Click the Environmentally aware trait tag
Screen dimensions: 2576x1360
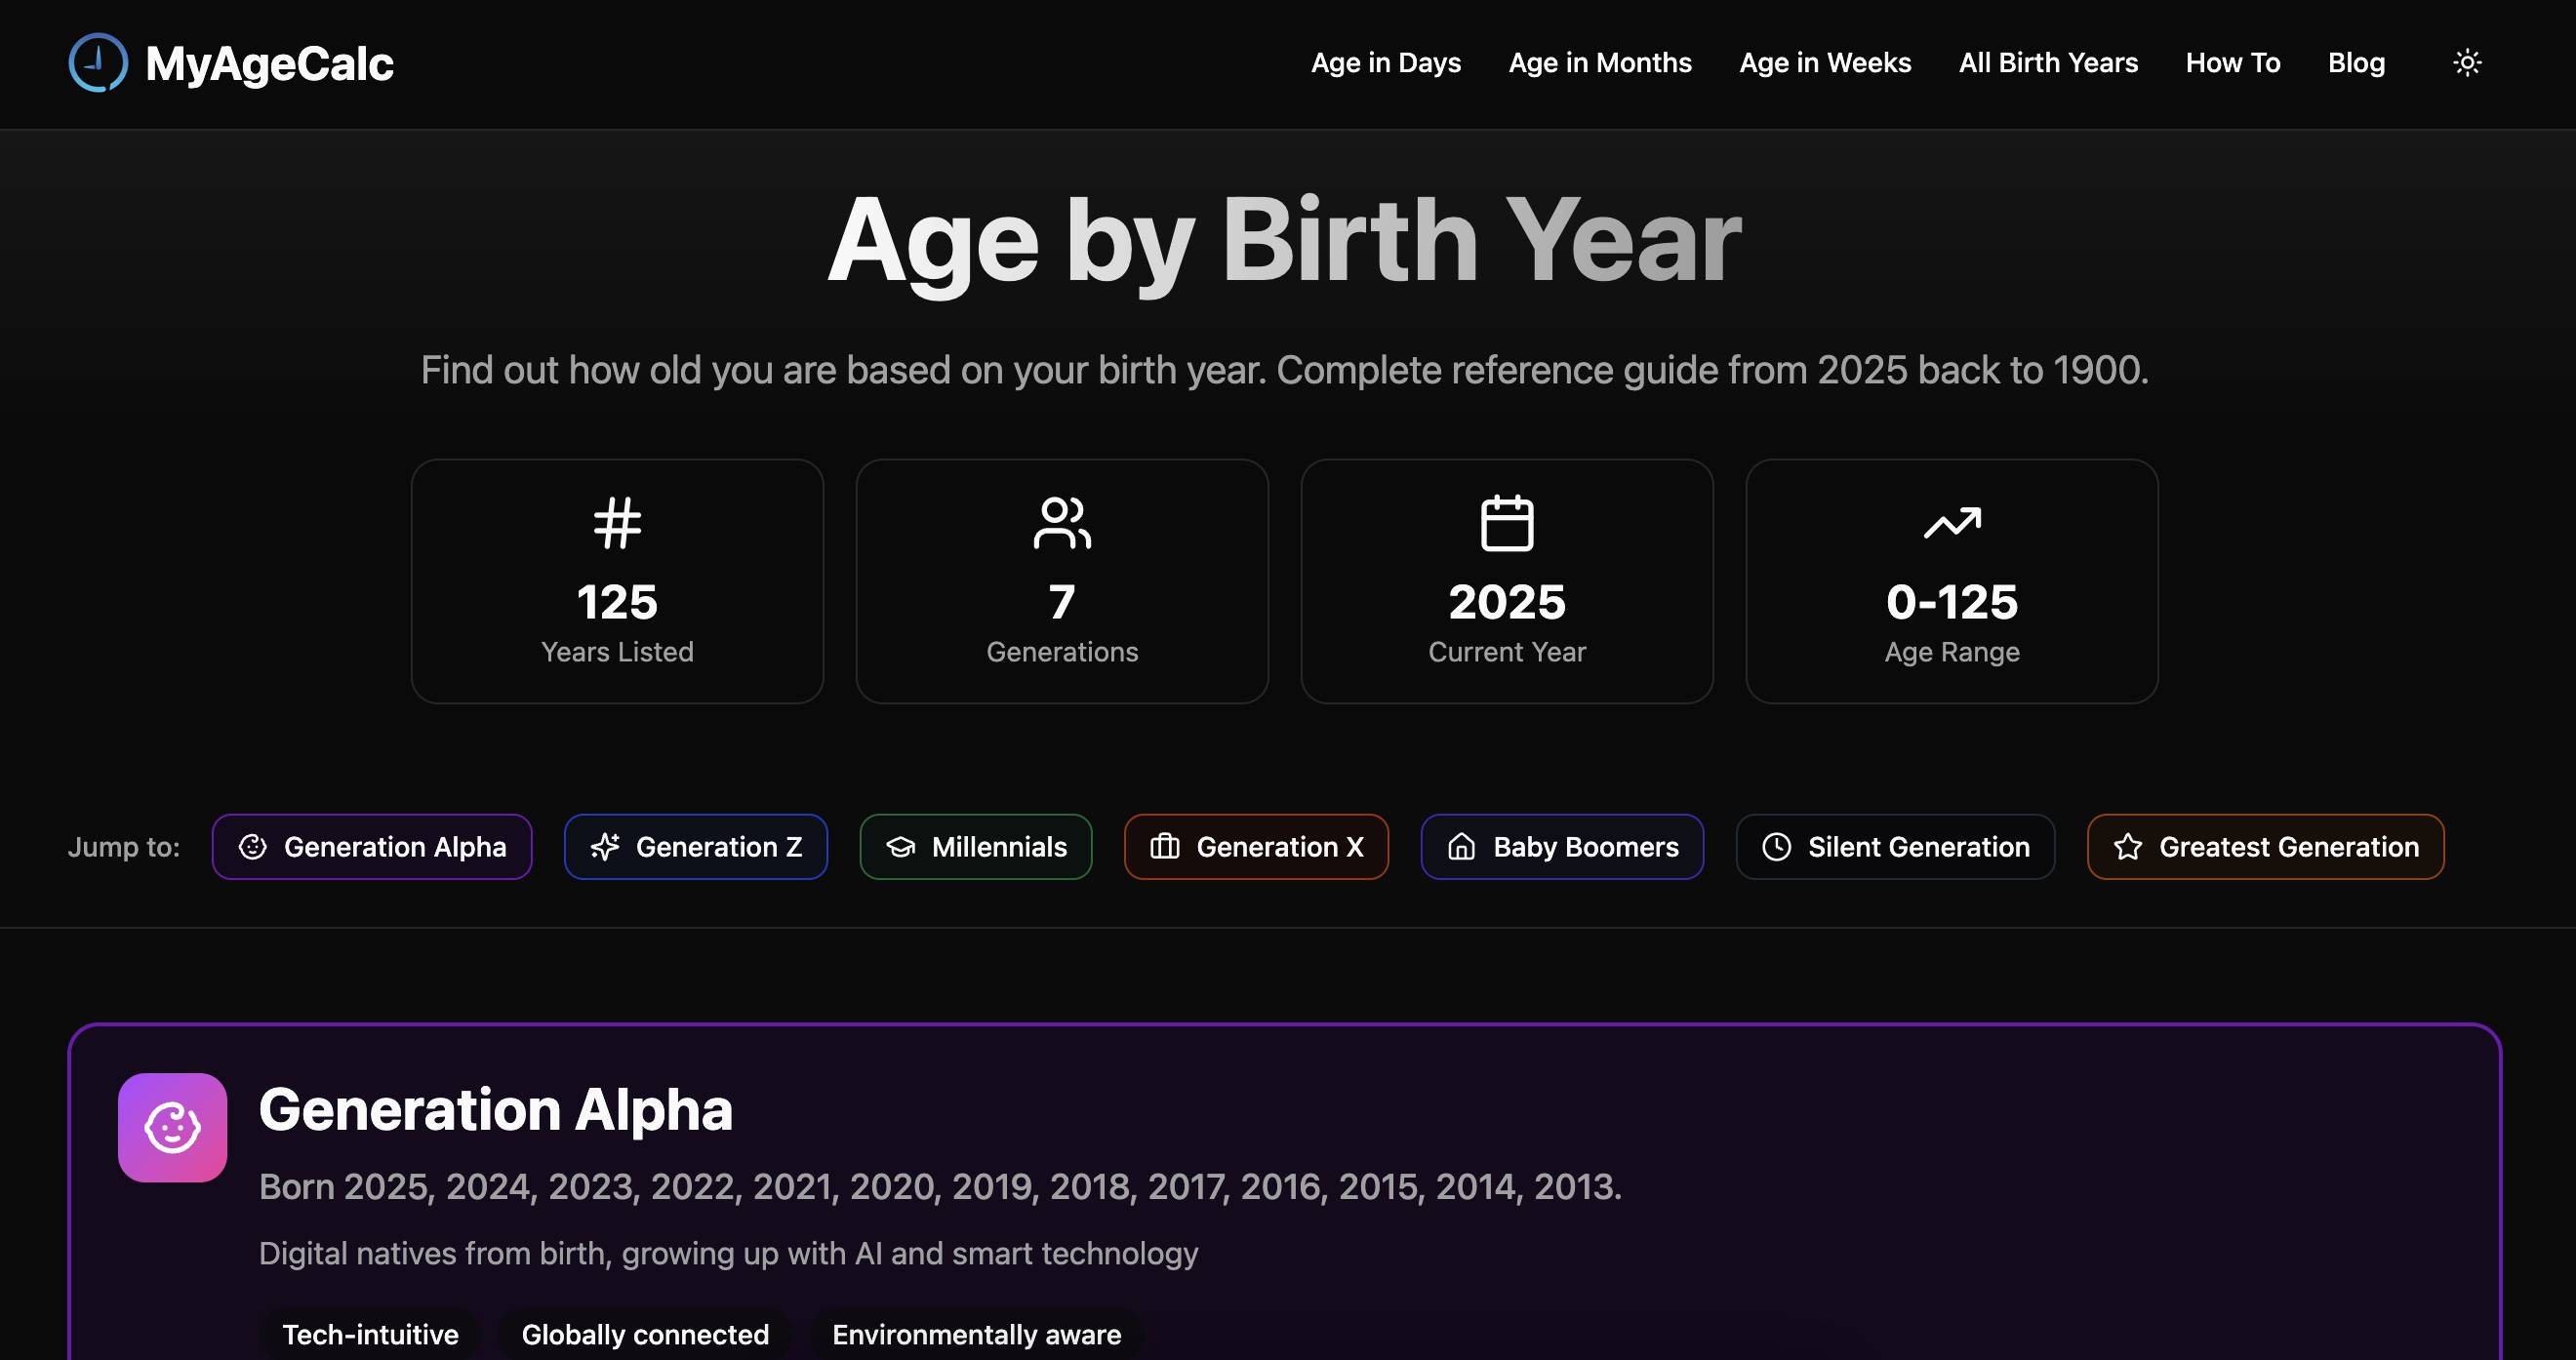point(976,1334)
